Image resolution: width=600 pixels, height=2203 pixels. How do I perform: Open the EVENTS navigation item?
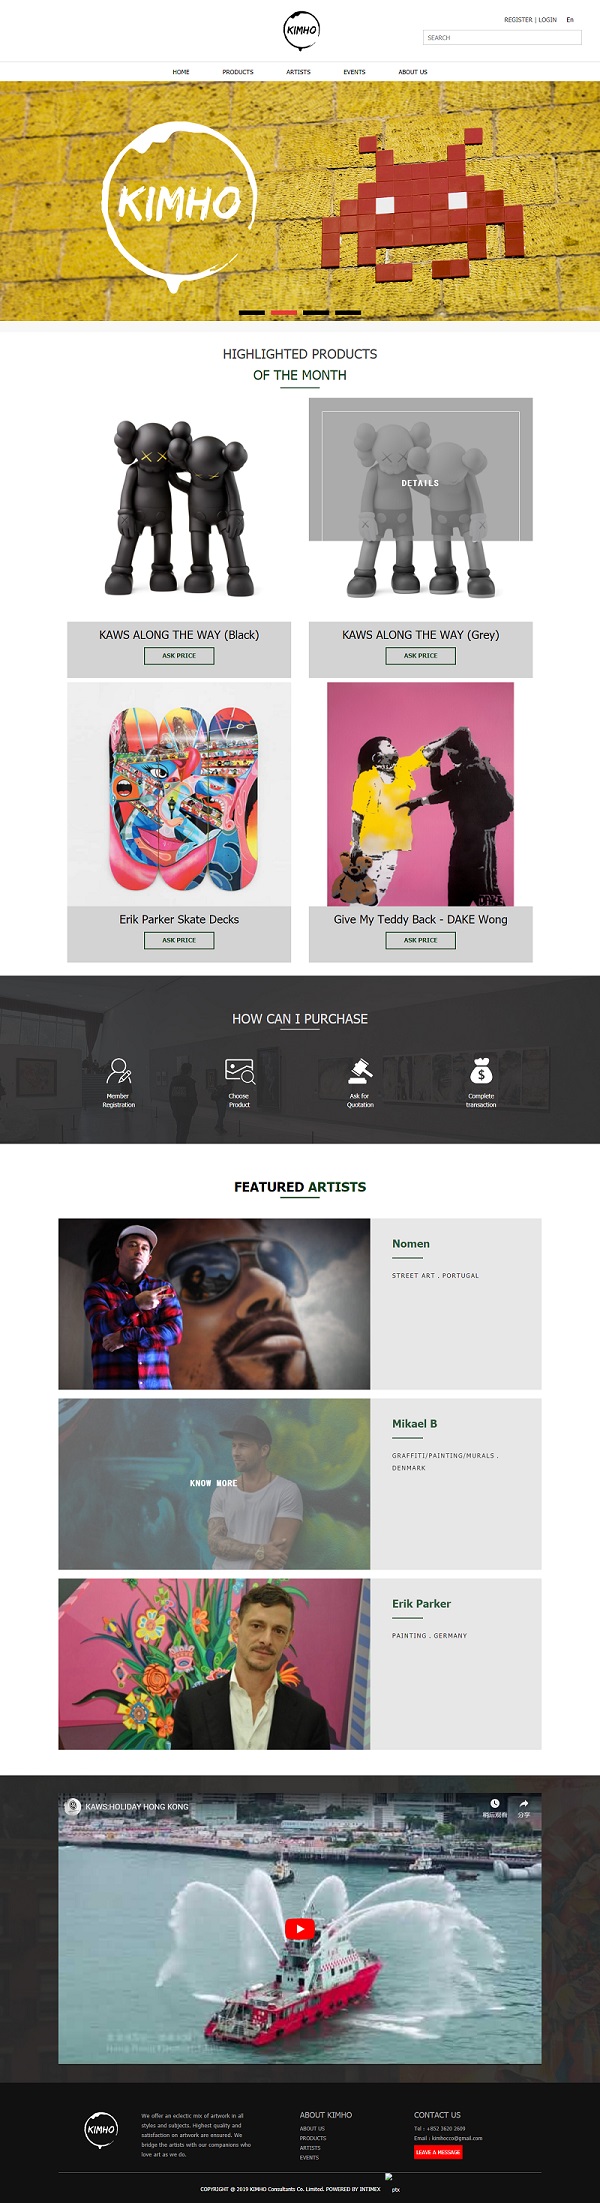coord(354,72)
